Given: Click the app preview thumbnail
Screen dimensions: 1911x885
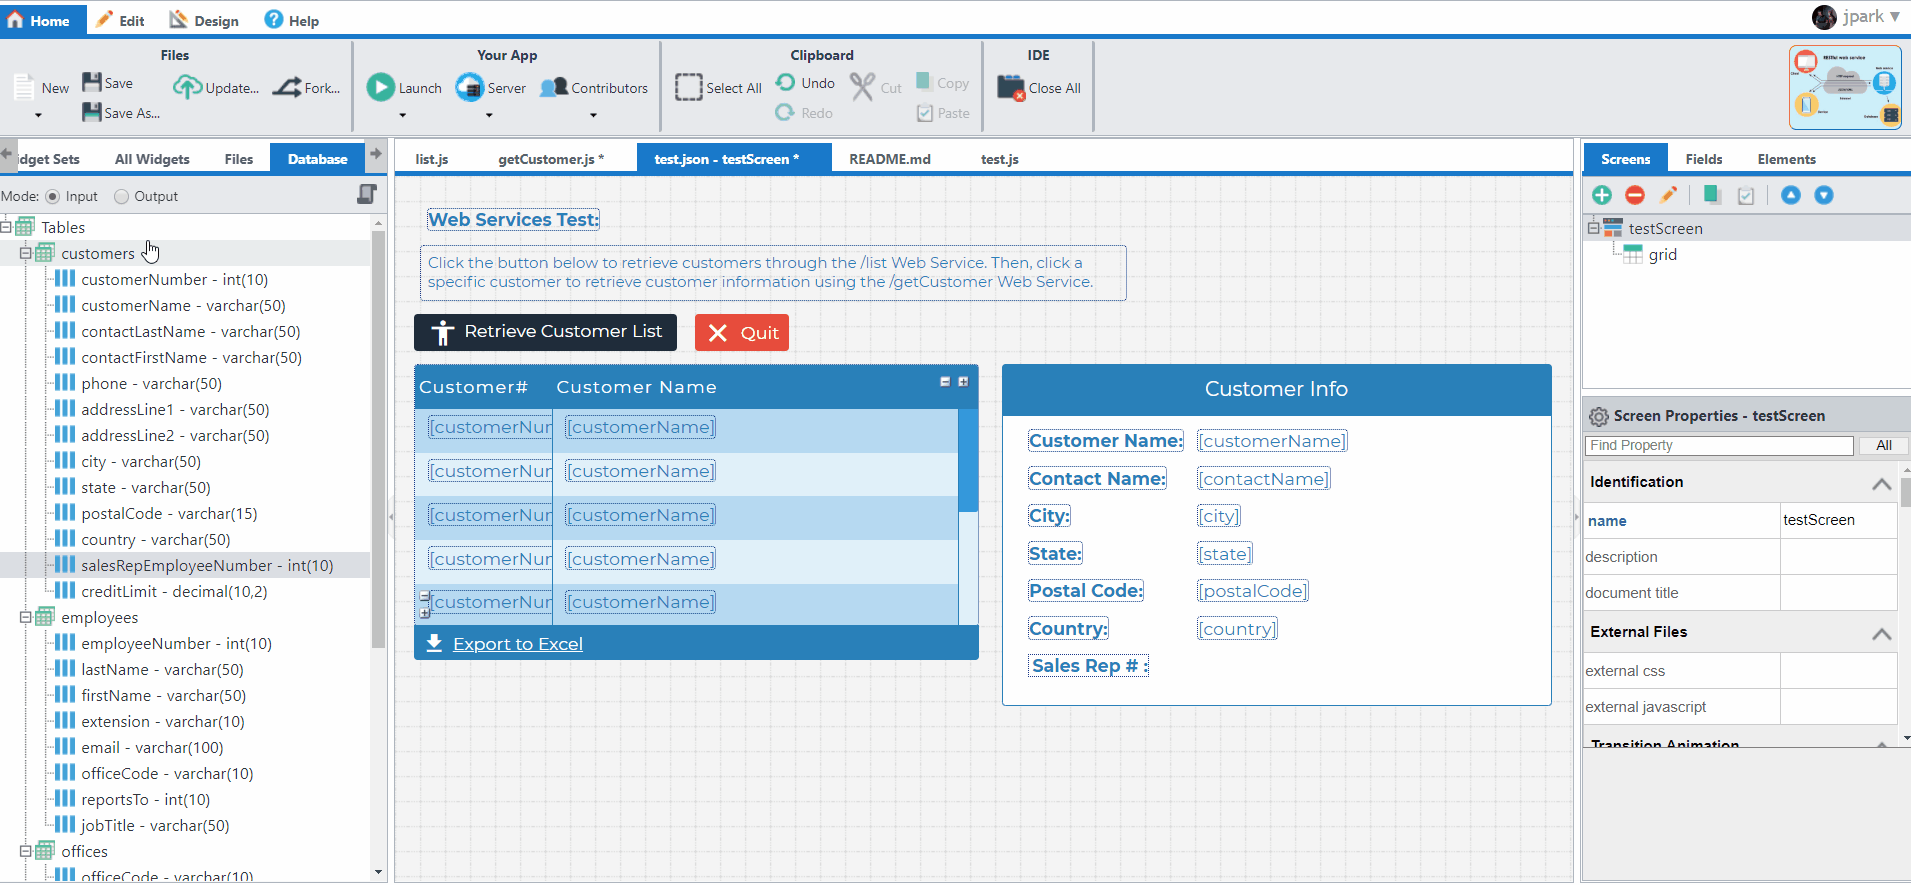Looking at the screenshot, I should click(x=1845, y=87).
